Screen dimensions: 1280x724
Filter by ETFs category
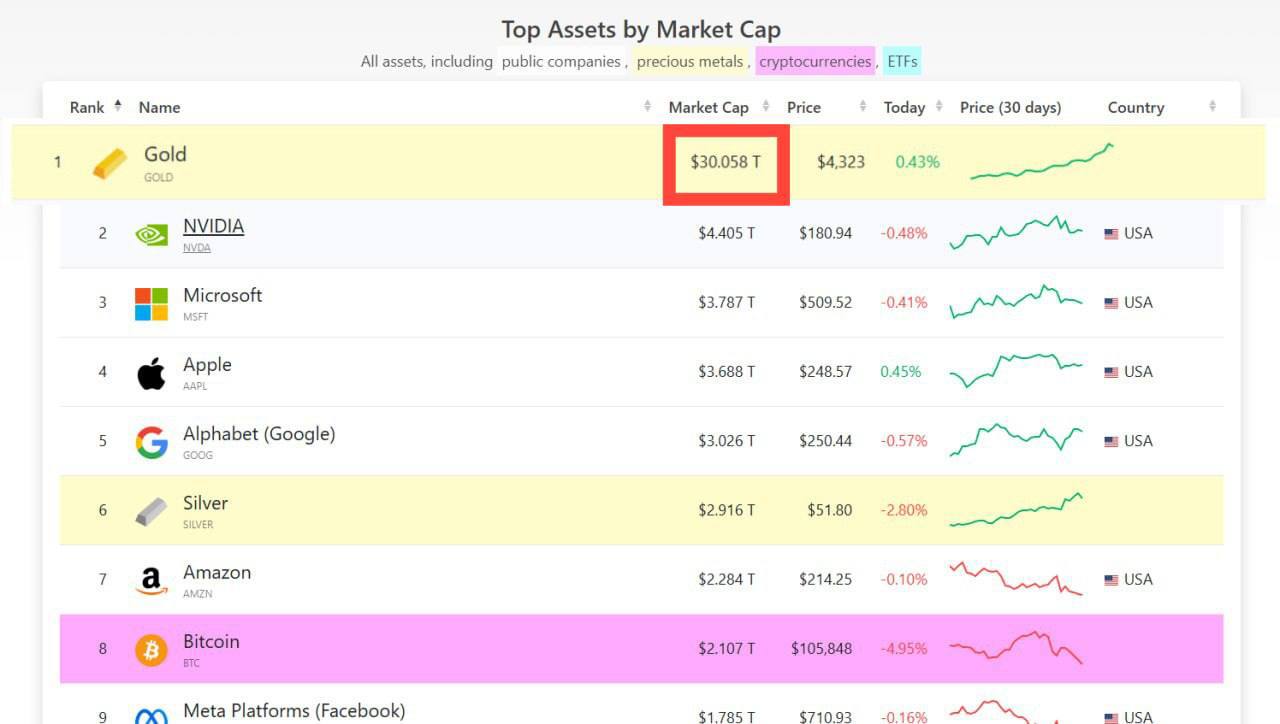pos(902,62)
